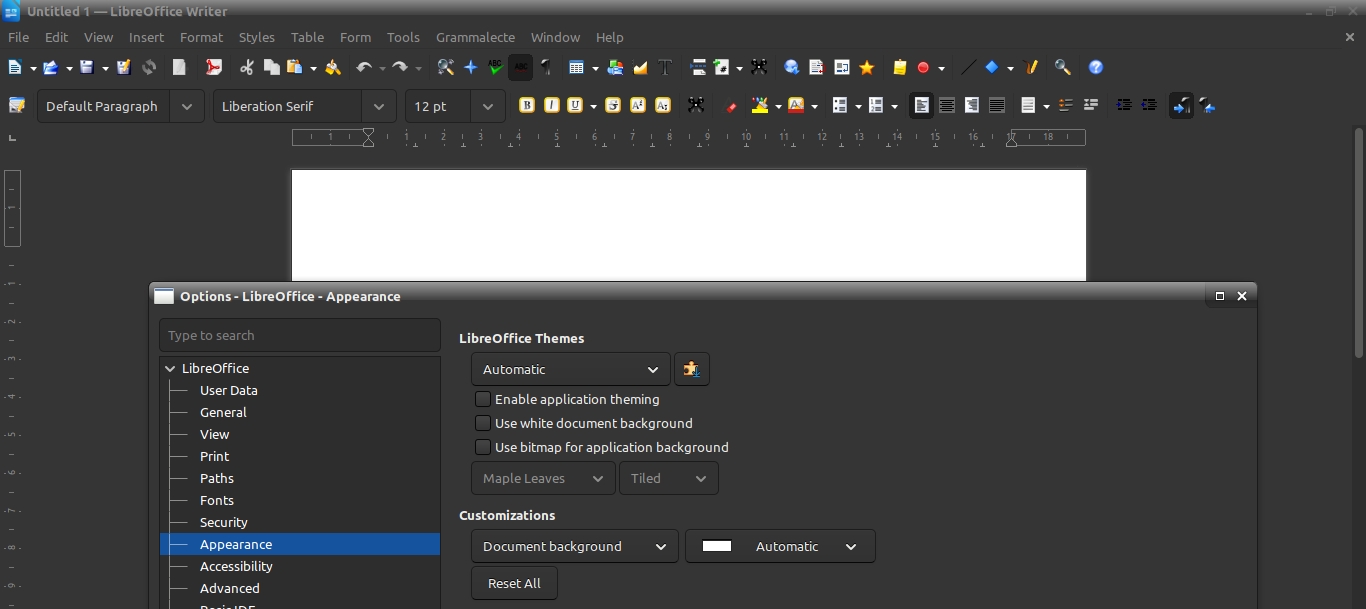Insert a basic shape blue diamond icon

(x=992, y=67)
